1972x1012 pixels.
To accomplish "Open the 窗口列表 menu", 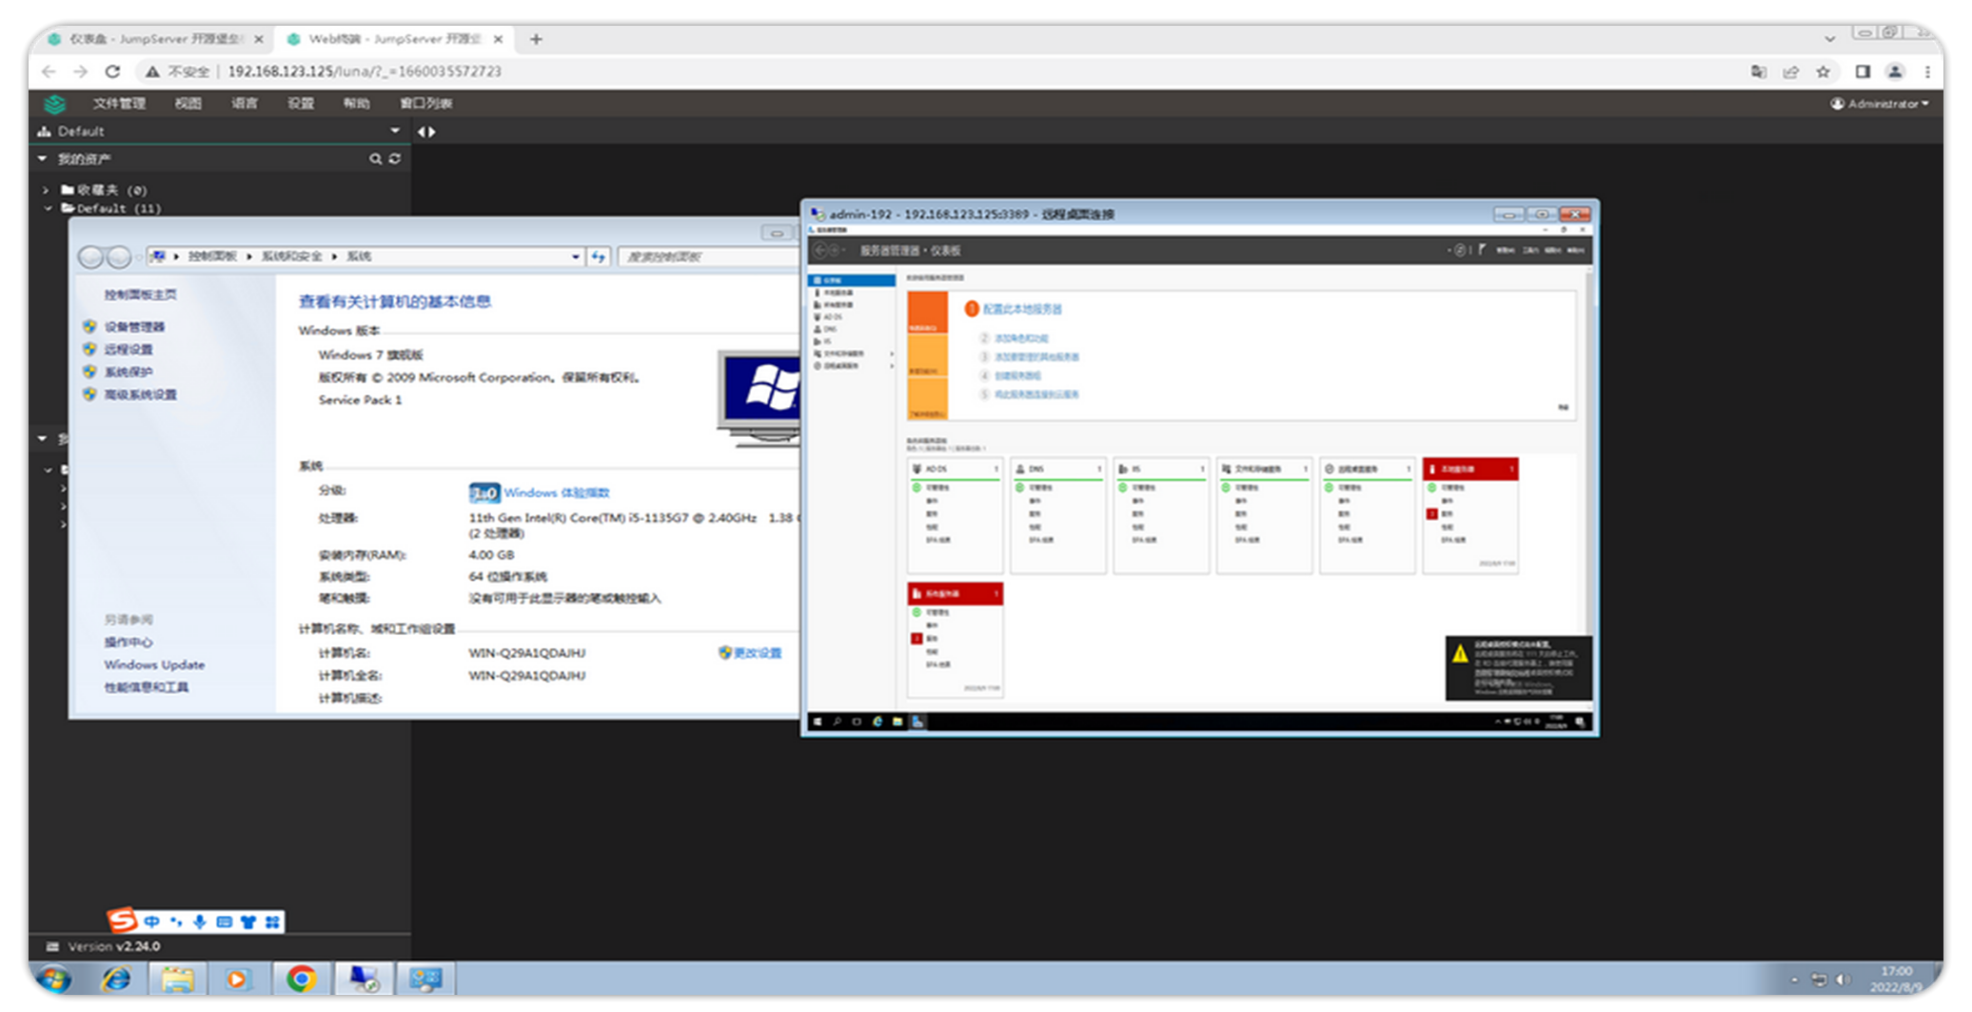I will pyautogui.click(x=426, y=104).
